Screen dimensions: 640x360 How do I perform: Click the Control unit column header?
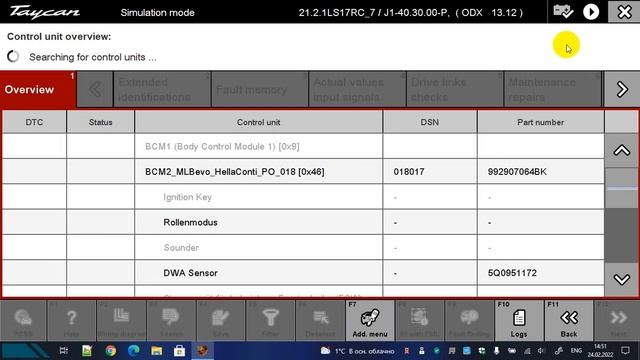(258, 122)
